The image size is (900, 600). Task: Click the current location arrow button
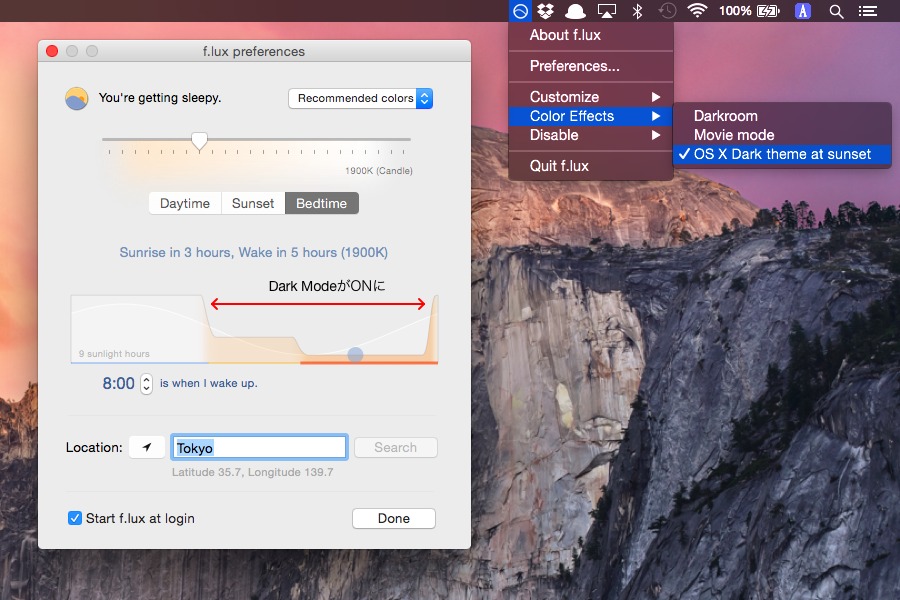(x=147, y=447)
